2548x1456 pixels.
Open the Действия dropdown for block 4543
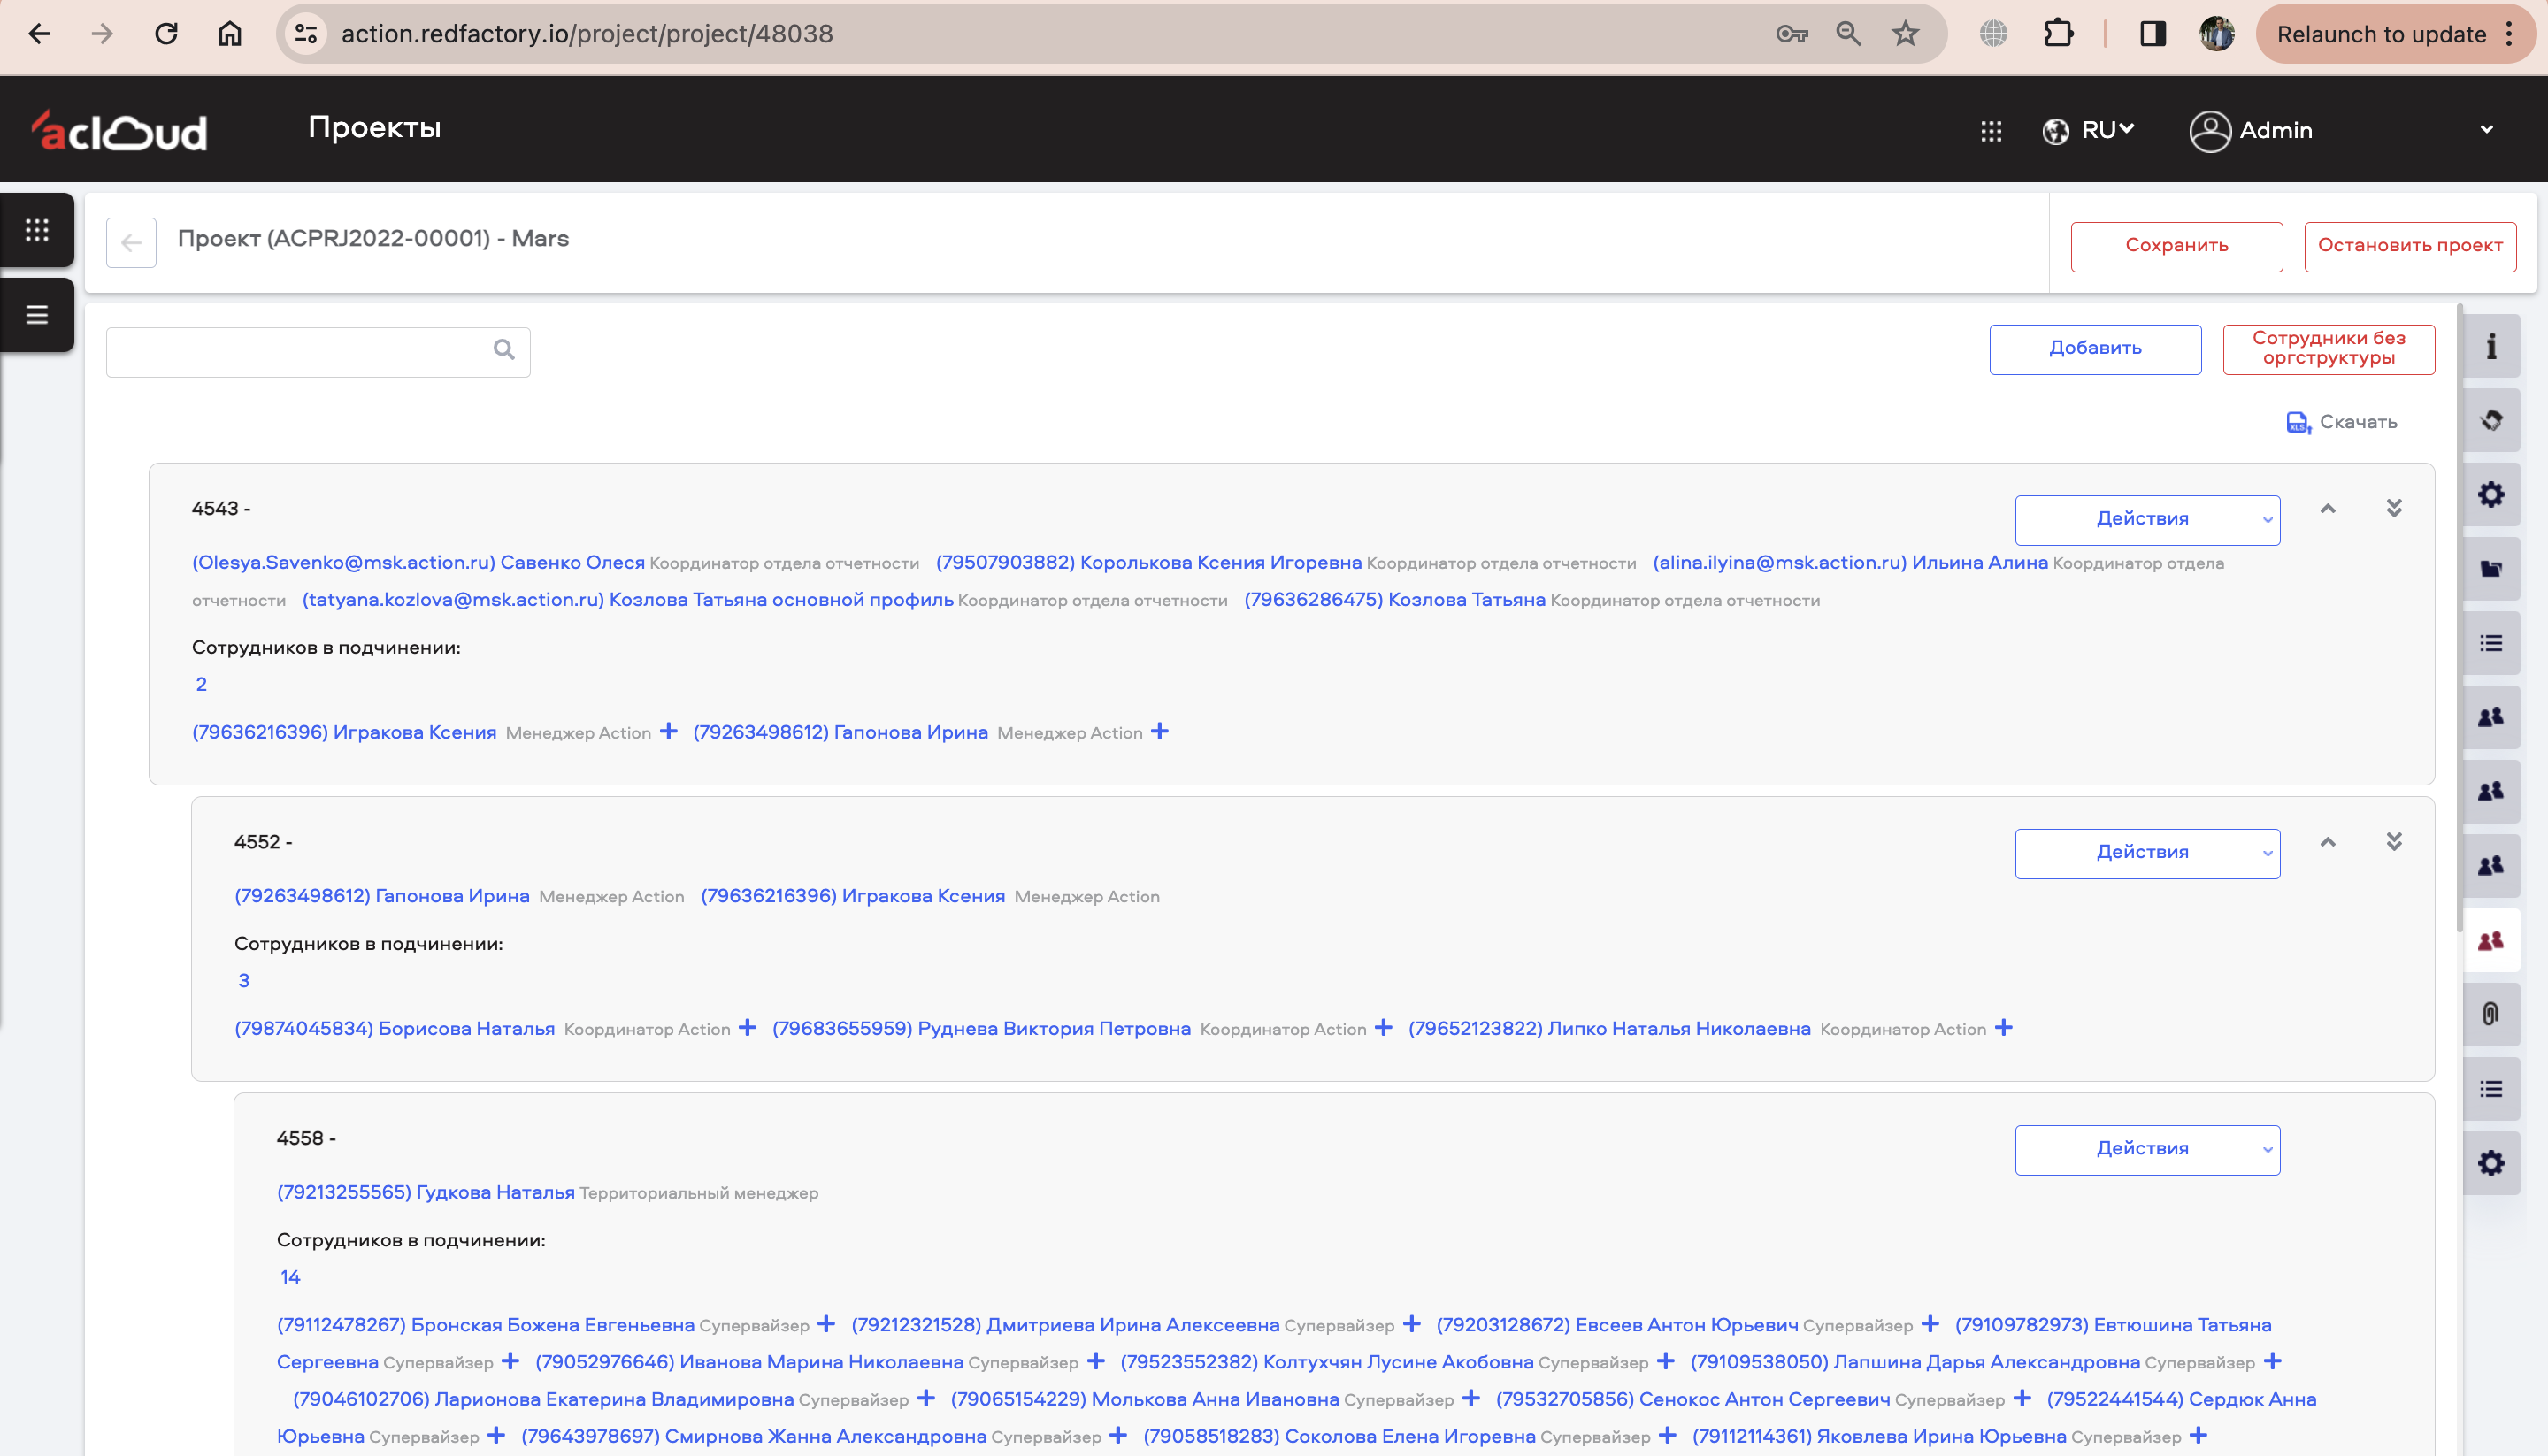coord(2147,520)
